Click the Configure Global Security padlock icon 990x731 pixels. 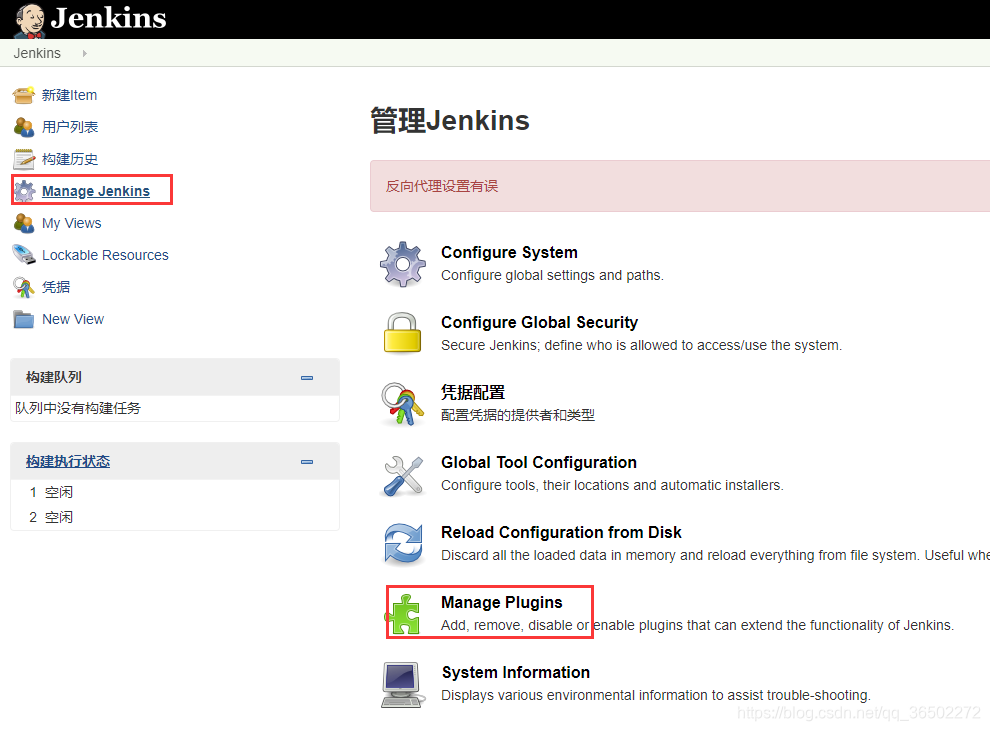coord(402,333)
